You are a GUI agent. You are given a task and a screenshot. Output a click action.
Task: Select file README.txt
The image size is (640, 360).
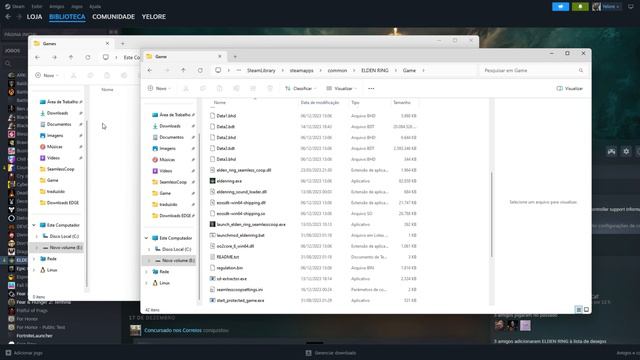click(228, 257)
